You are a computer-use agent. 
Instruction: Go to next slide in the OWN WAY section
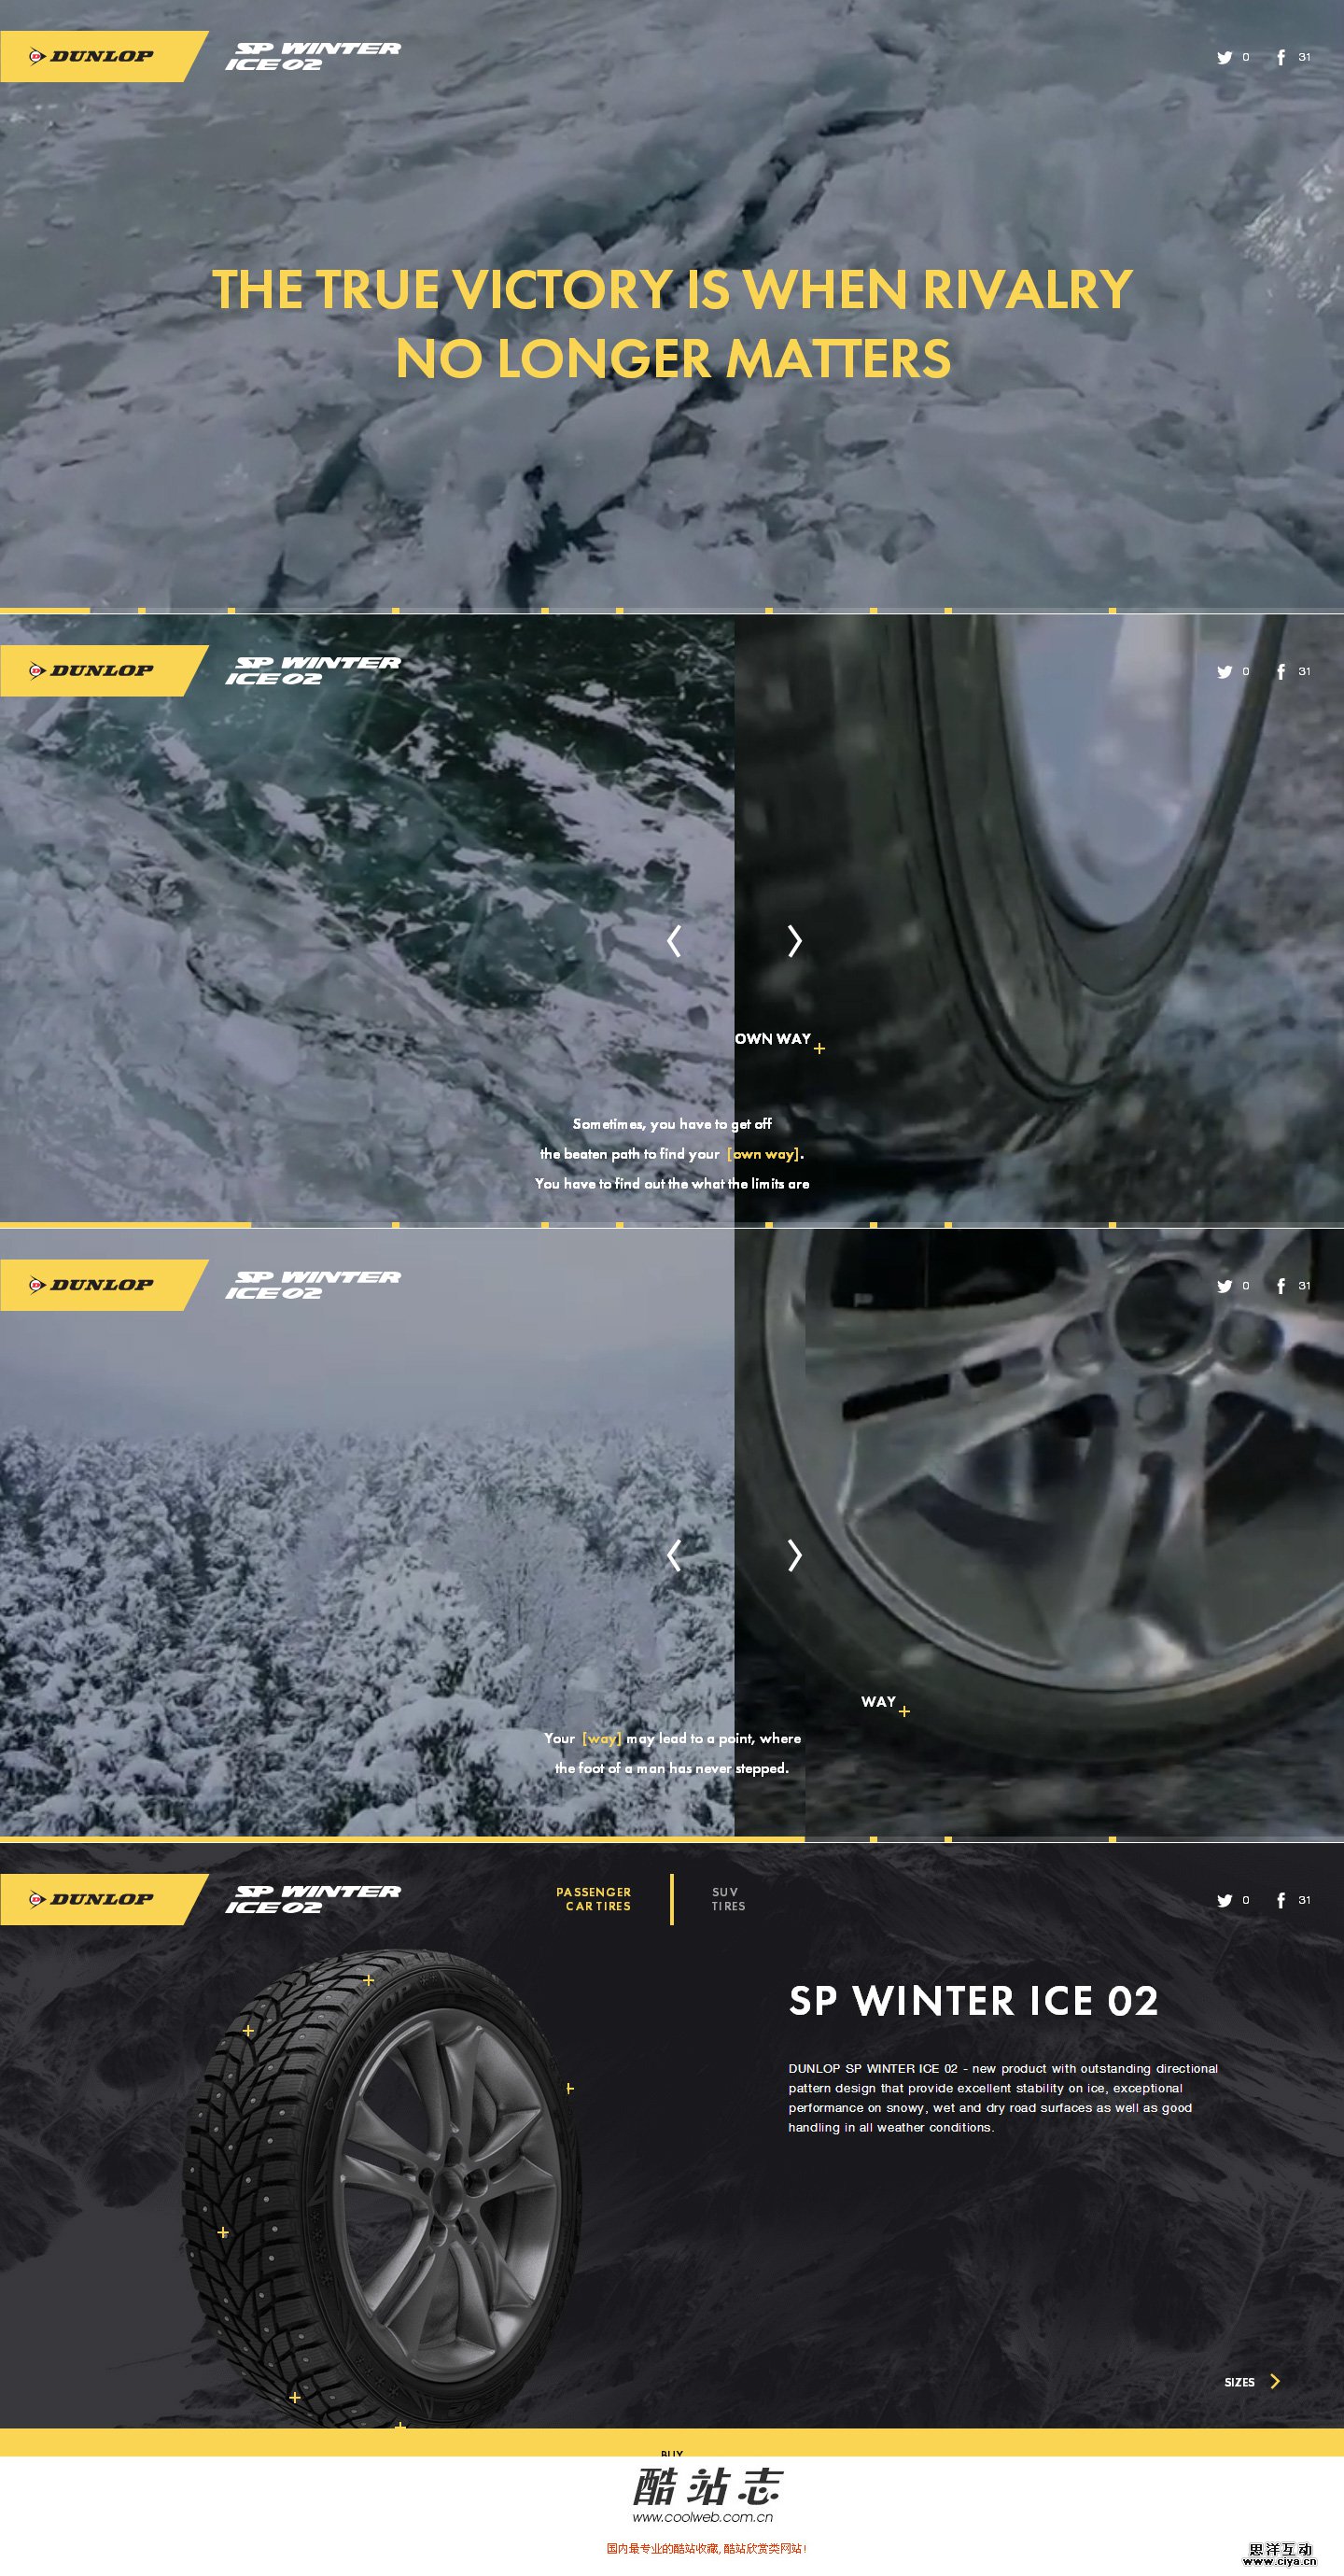[x=795, y=941]
